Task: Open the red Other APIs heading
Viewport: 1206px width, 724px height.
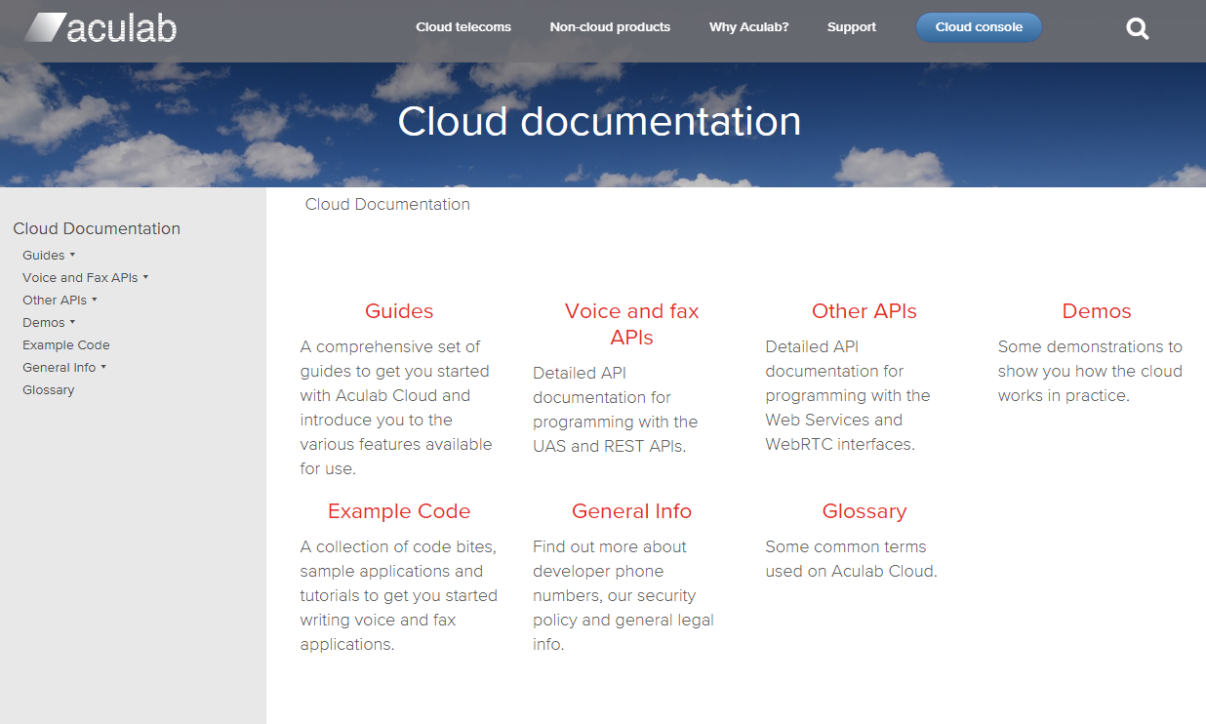Action: [x=864, y=311]
